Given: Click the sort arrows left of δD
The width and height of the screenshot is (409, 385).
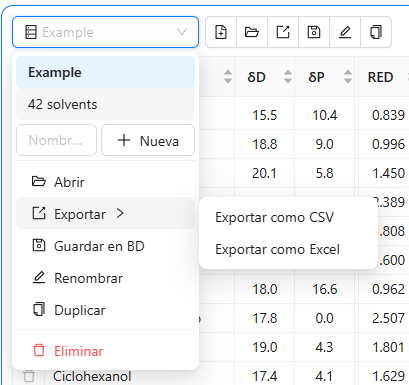Looking at the screenshot, I should click(228, 77).
